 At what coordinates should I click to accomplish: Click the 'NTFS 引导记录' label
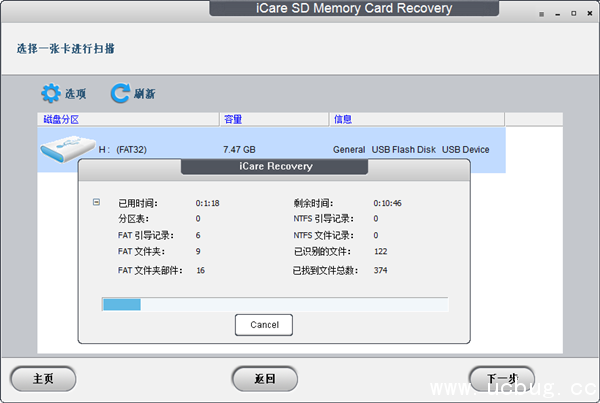click(324, 219)
